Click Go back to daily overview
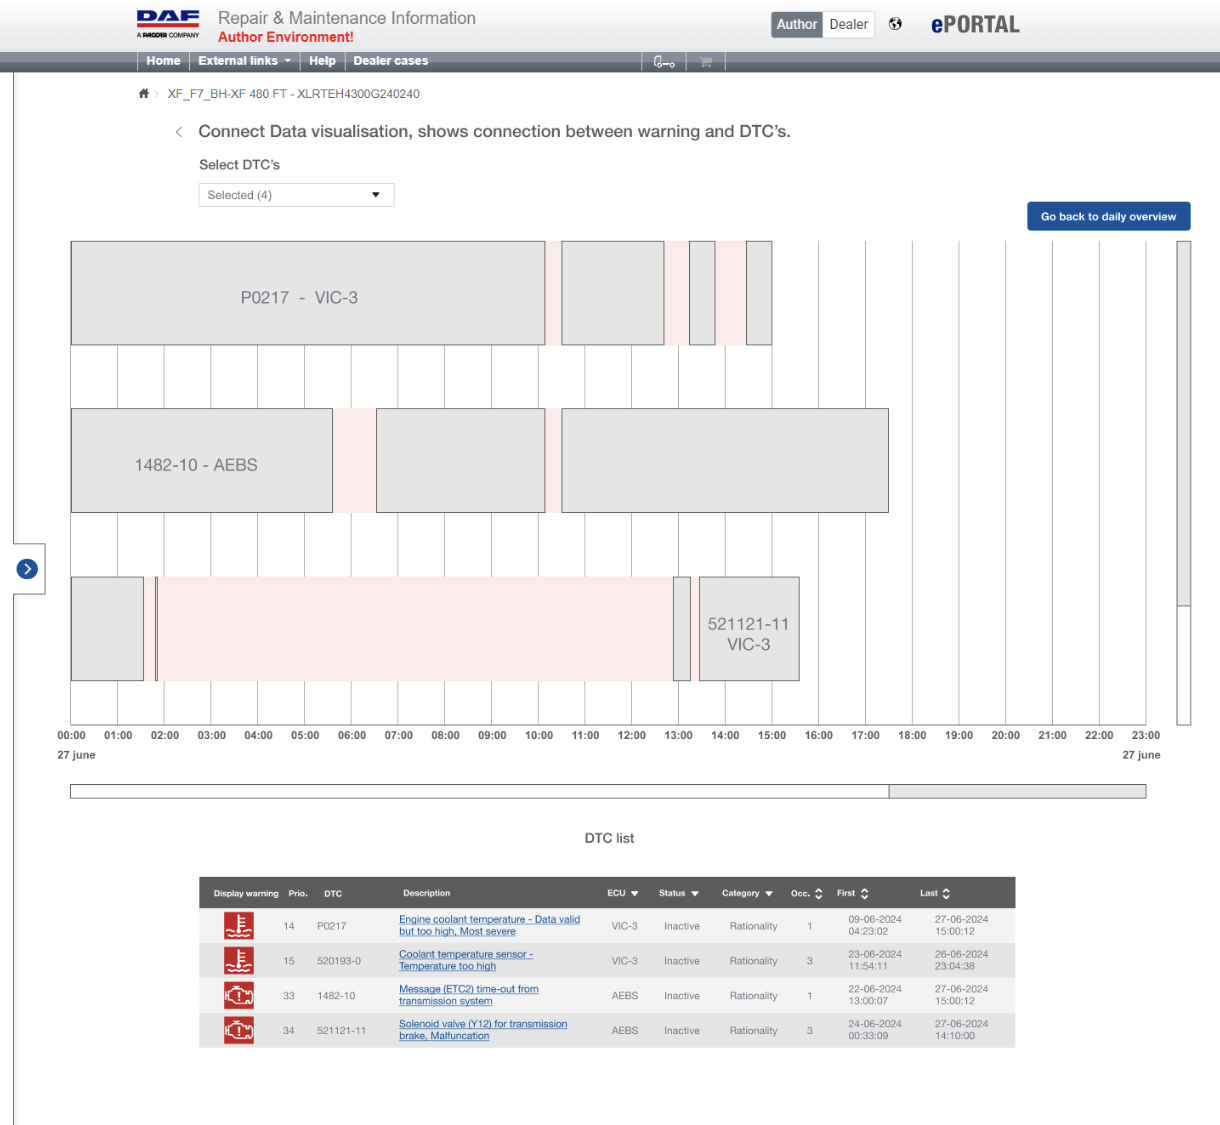Viewport: 1220px width, 1125px height. point(1108,217)
